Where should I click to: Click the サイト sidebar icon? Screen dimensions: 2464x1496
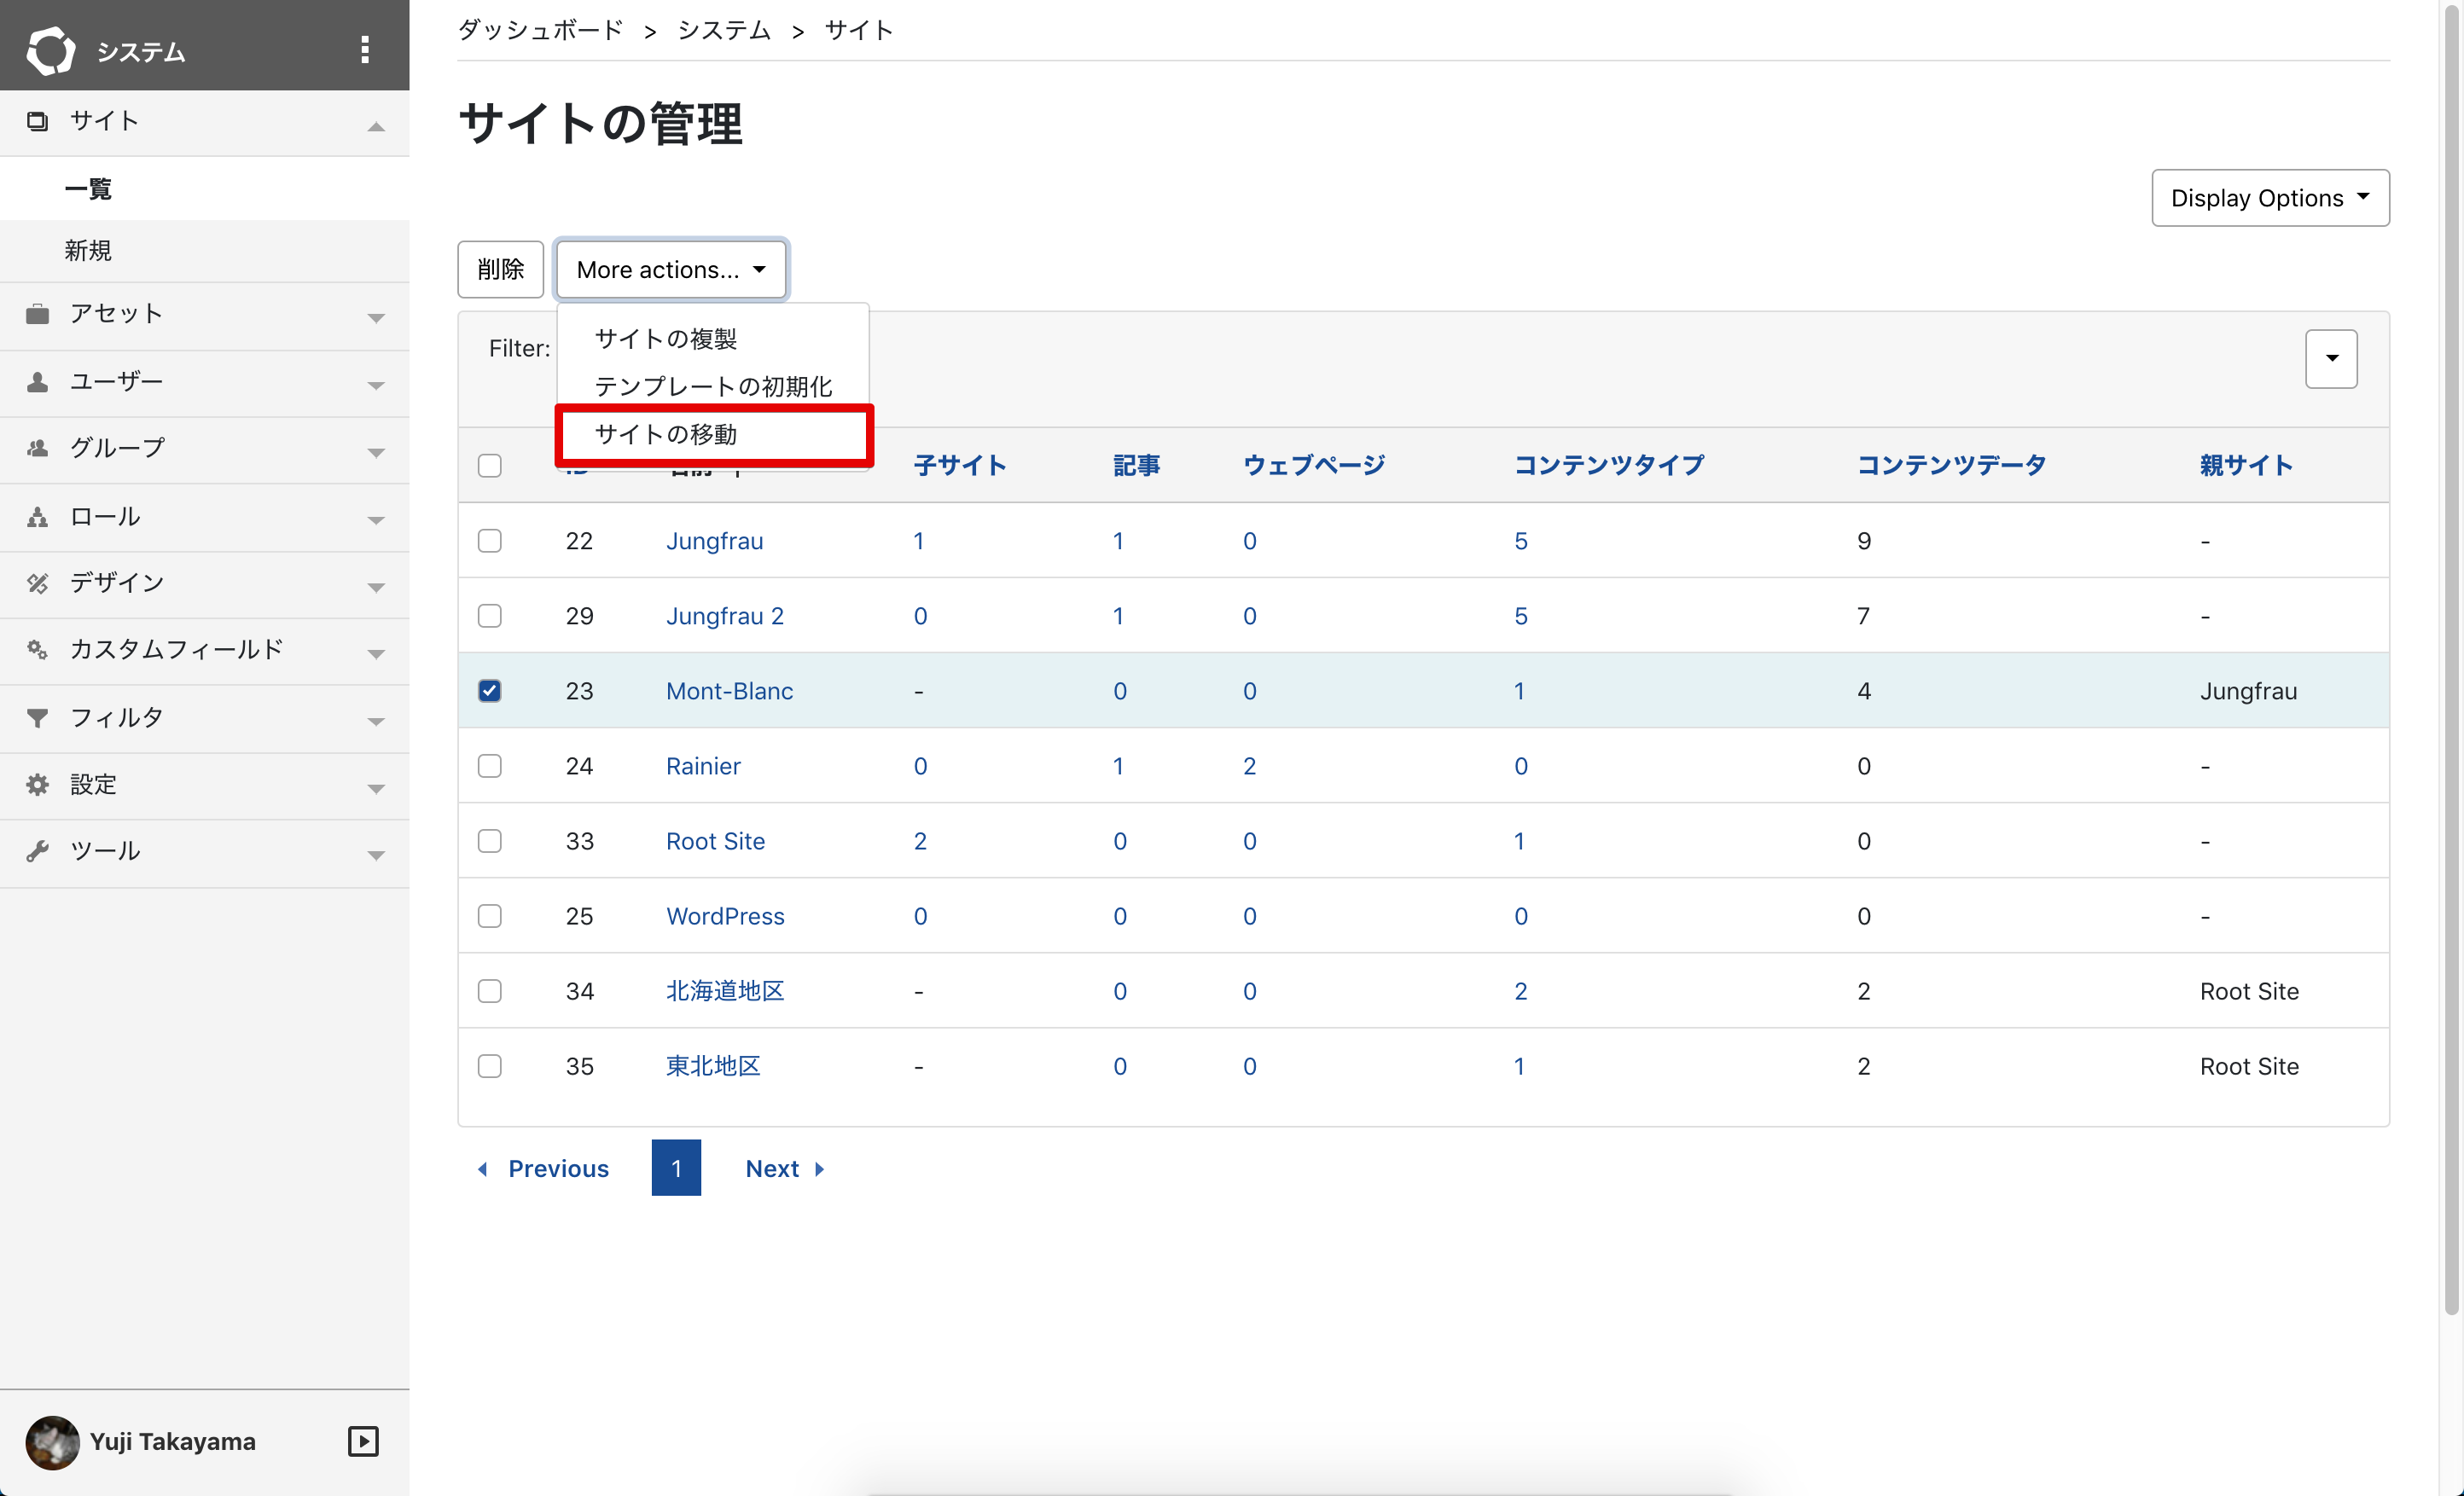[38, 121]
